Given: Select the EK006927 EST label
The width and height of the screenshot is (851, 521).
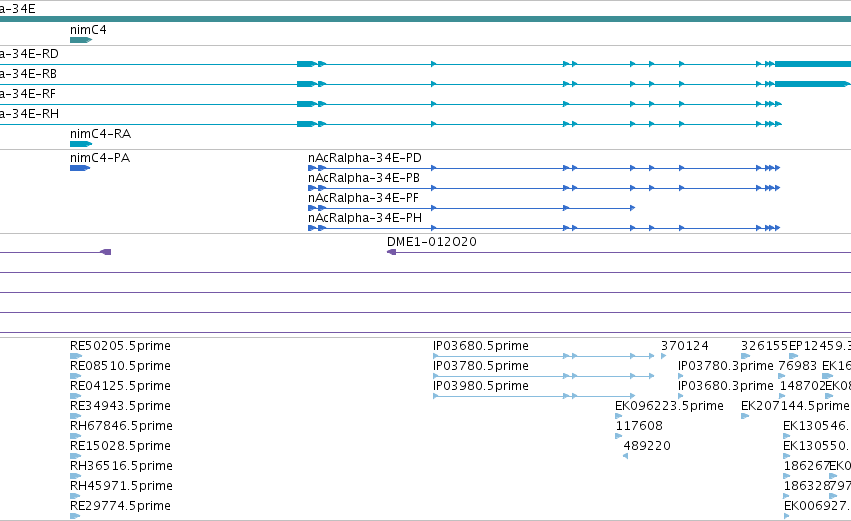Looking at the screenshot, I should [816, 506].
